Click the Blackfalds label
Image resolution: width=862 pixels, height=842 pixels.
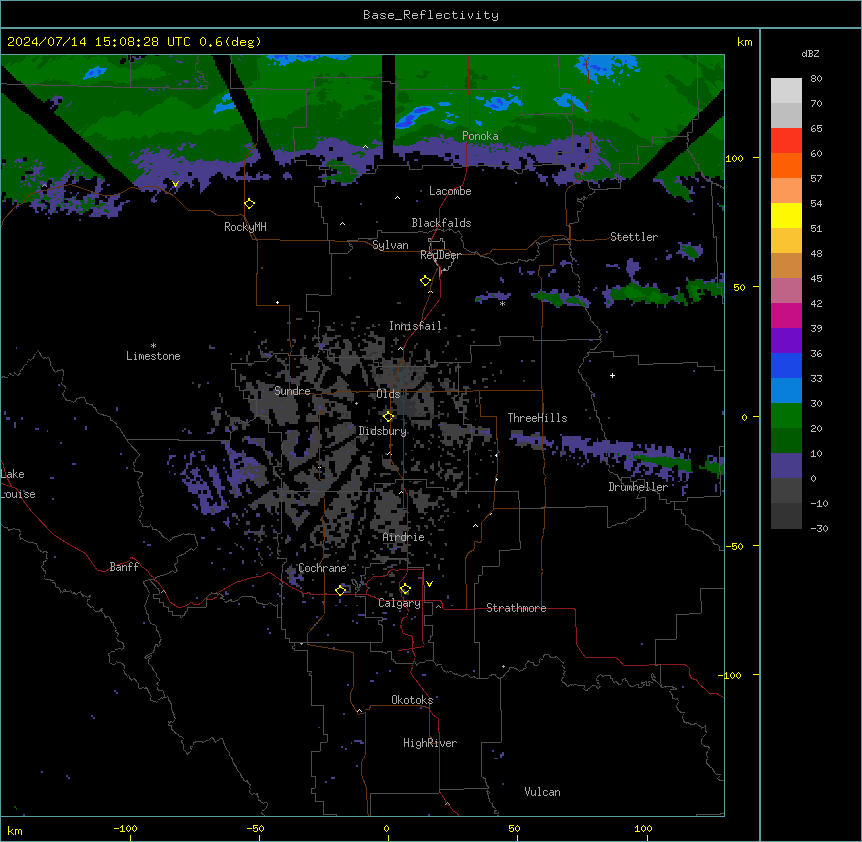coord(441,223)
